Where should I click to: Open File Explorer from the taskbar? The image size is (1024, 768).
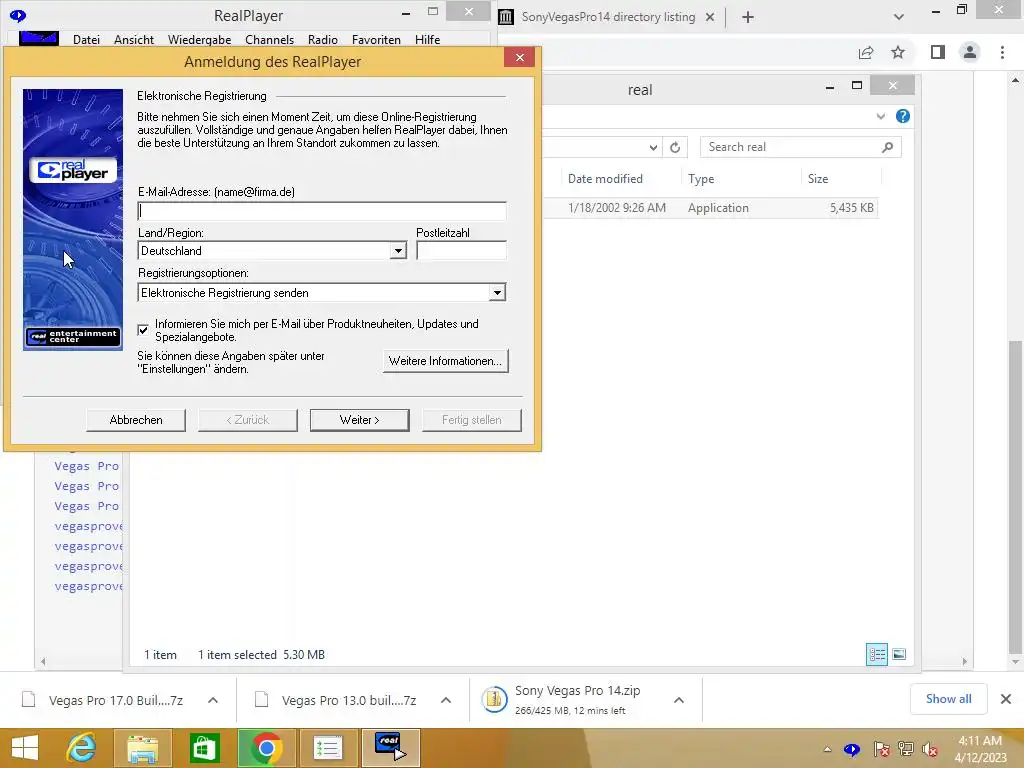coord(142,748)
